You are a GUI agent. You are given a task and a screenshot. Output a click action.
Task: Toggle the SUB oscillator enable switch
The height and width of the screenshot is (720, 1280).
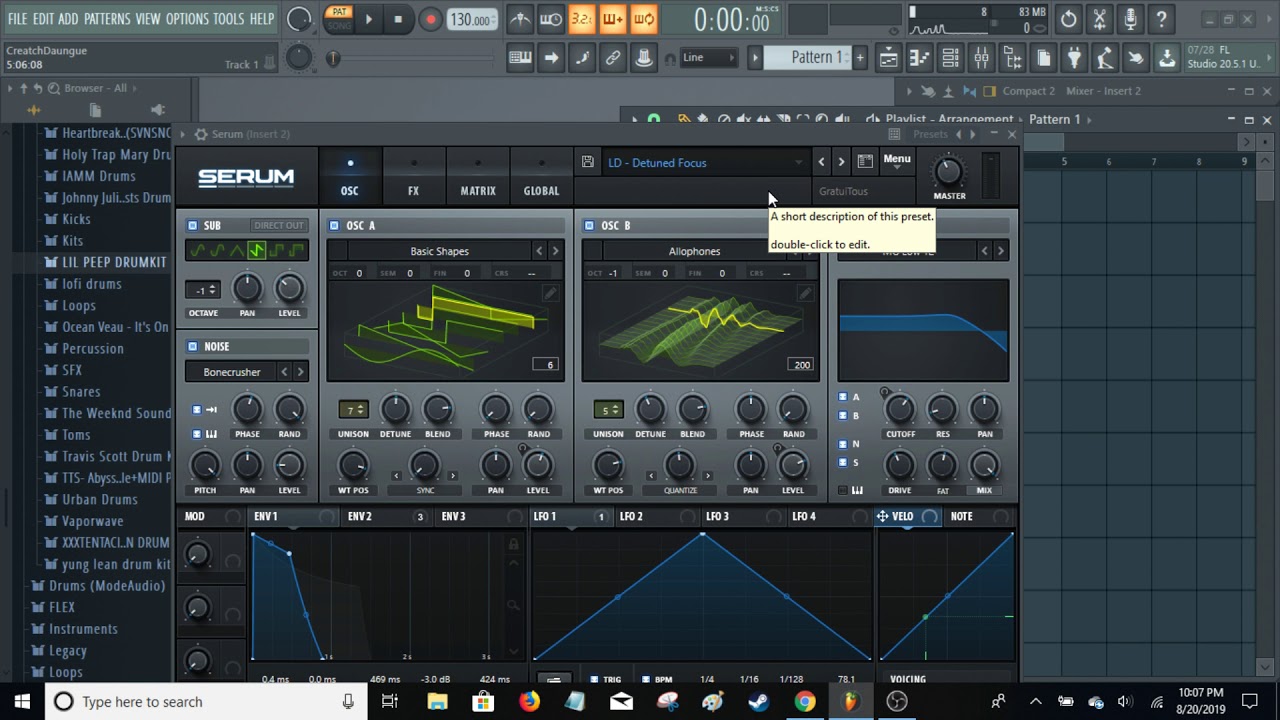click(x=192, y=226)
